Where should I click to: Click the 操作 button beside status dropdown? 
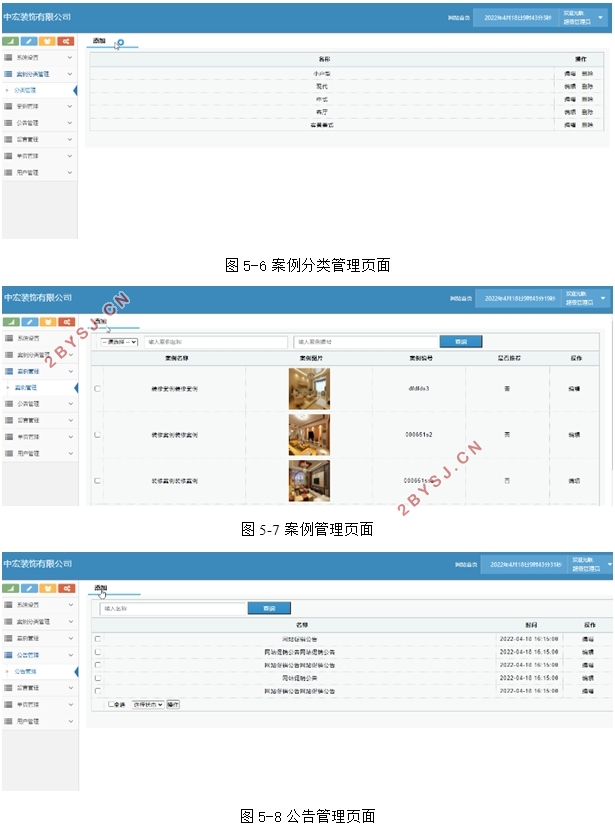click(173, 704)
